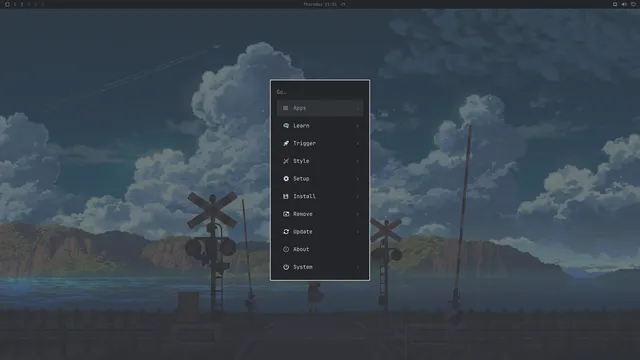Switch to workspace 1 in top bar
The width and height of the screenshot is (640, 360).
pyautogui.click(x=15, y=4)
